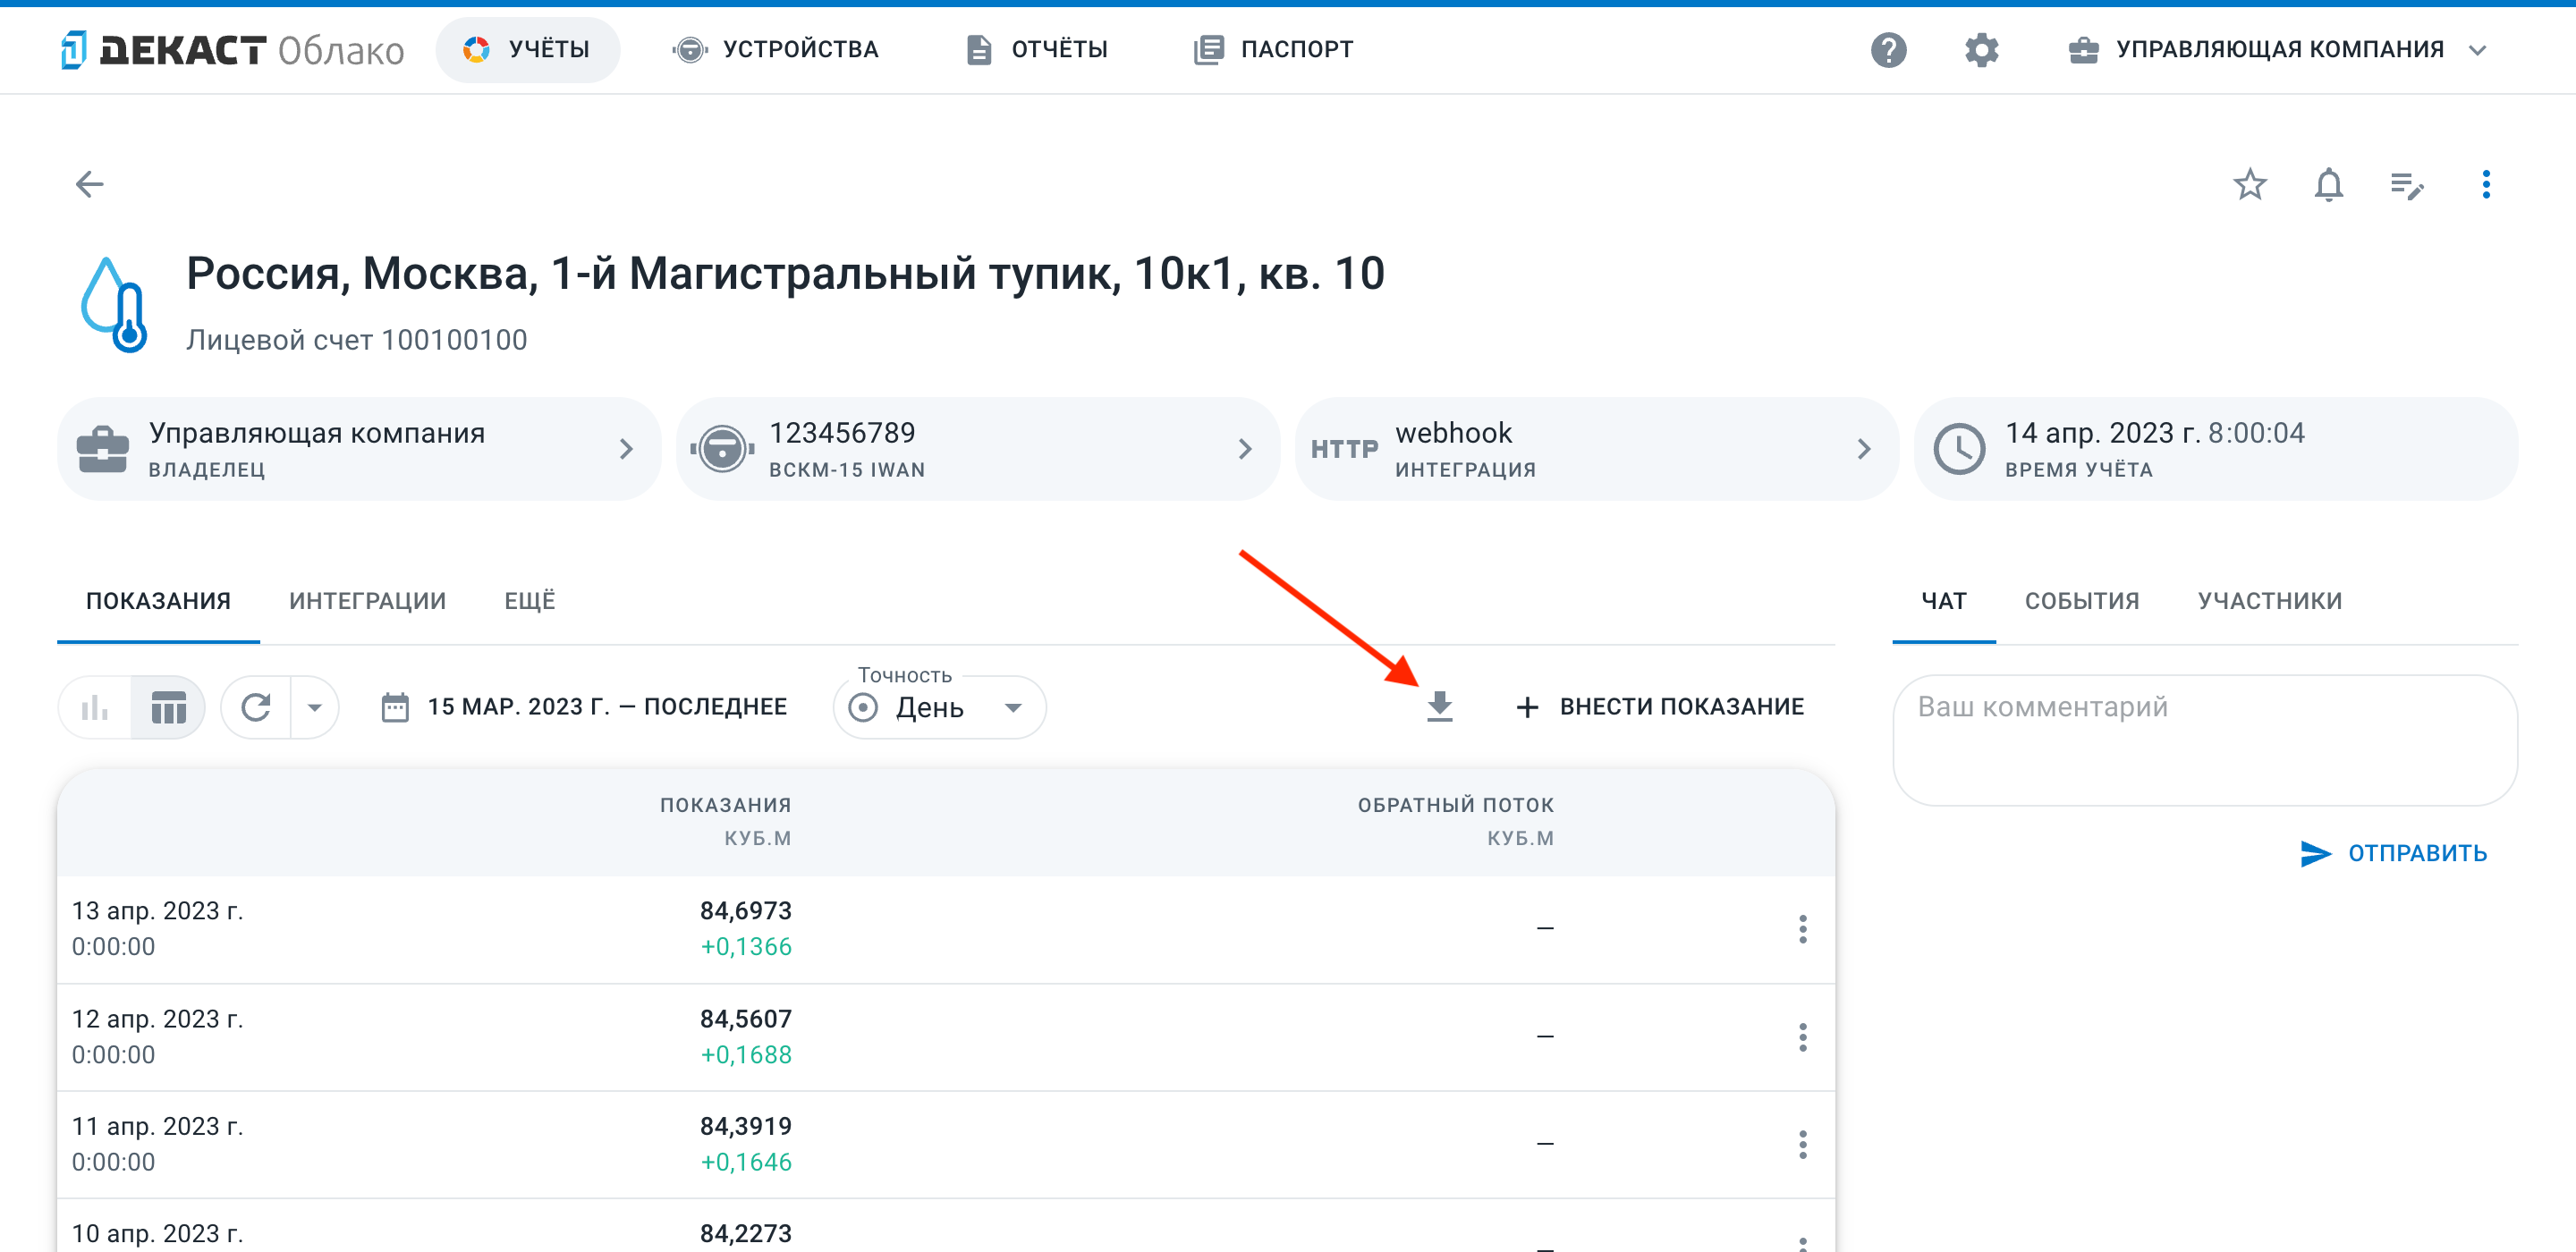The width and height of the screenshot is (2576, 1252).
Task: Open the Управляющая компания owner card
Action: [x=359, y=449]
